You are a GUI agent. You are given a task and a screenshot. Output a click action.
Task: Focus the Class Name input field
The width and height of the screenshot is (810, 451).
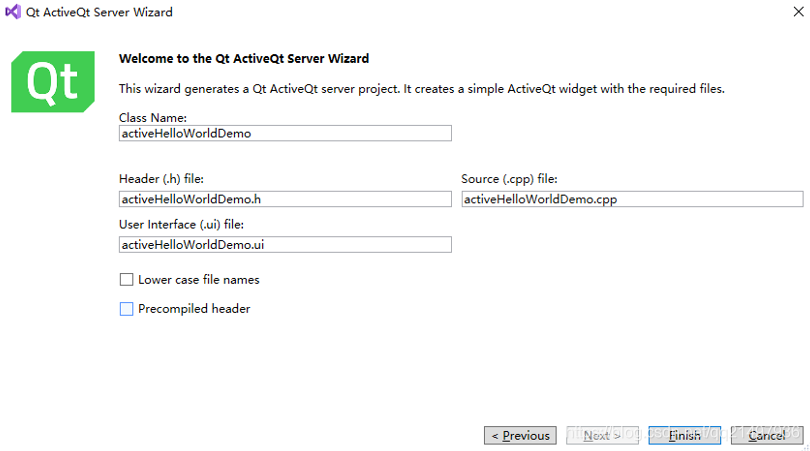pos(285,133)
